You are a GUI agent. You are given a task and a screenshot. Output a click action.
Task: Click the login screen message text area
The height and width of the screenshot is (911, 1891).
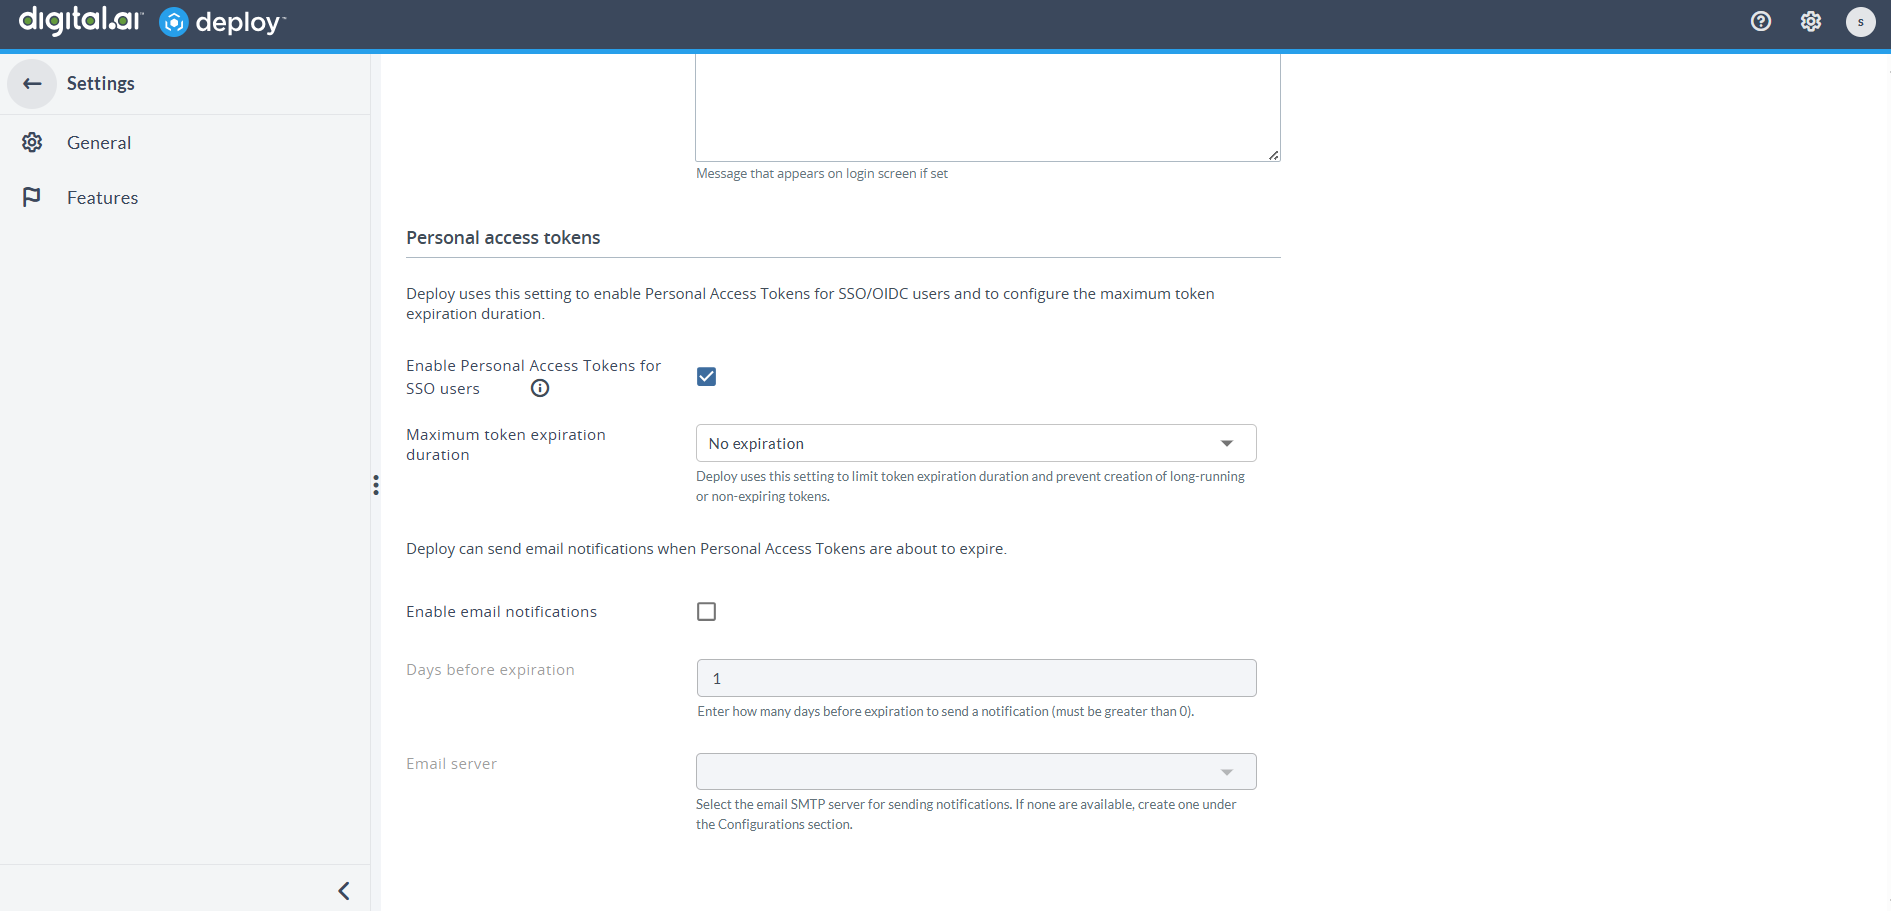tap(986, 107)
